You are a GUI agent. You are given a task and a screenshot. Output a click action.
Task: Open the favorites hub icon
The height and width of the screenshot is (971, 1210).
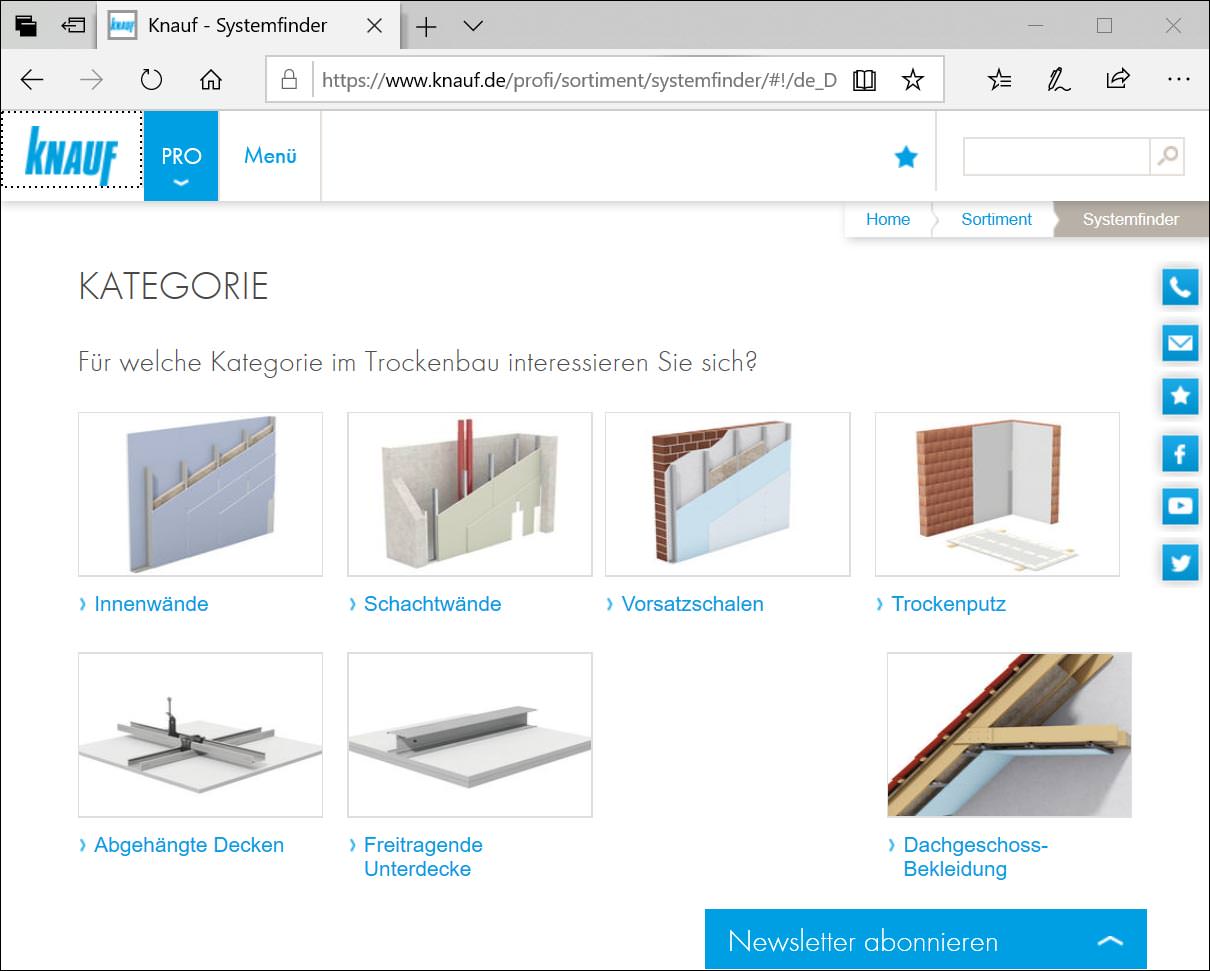(x=999, y=80)
